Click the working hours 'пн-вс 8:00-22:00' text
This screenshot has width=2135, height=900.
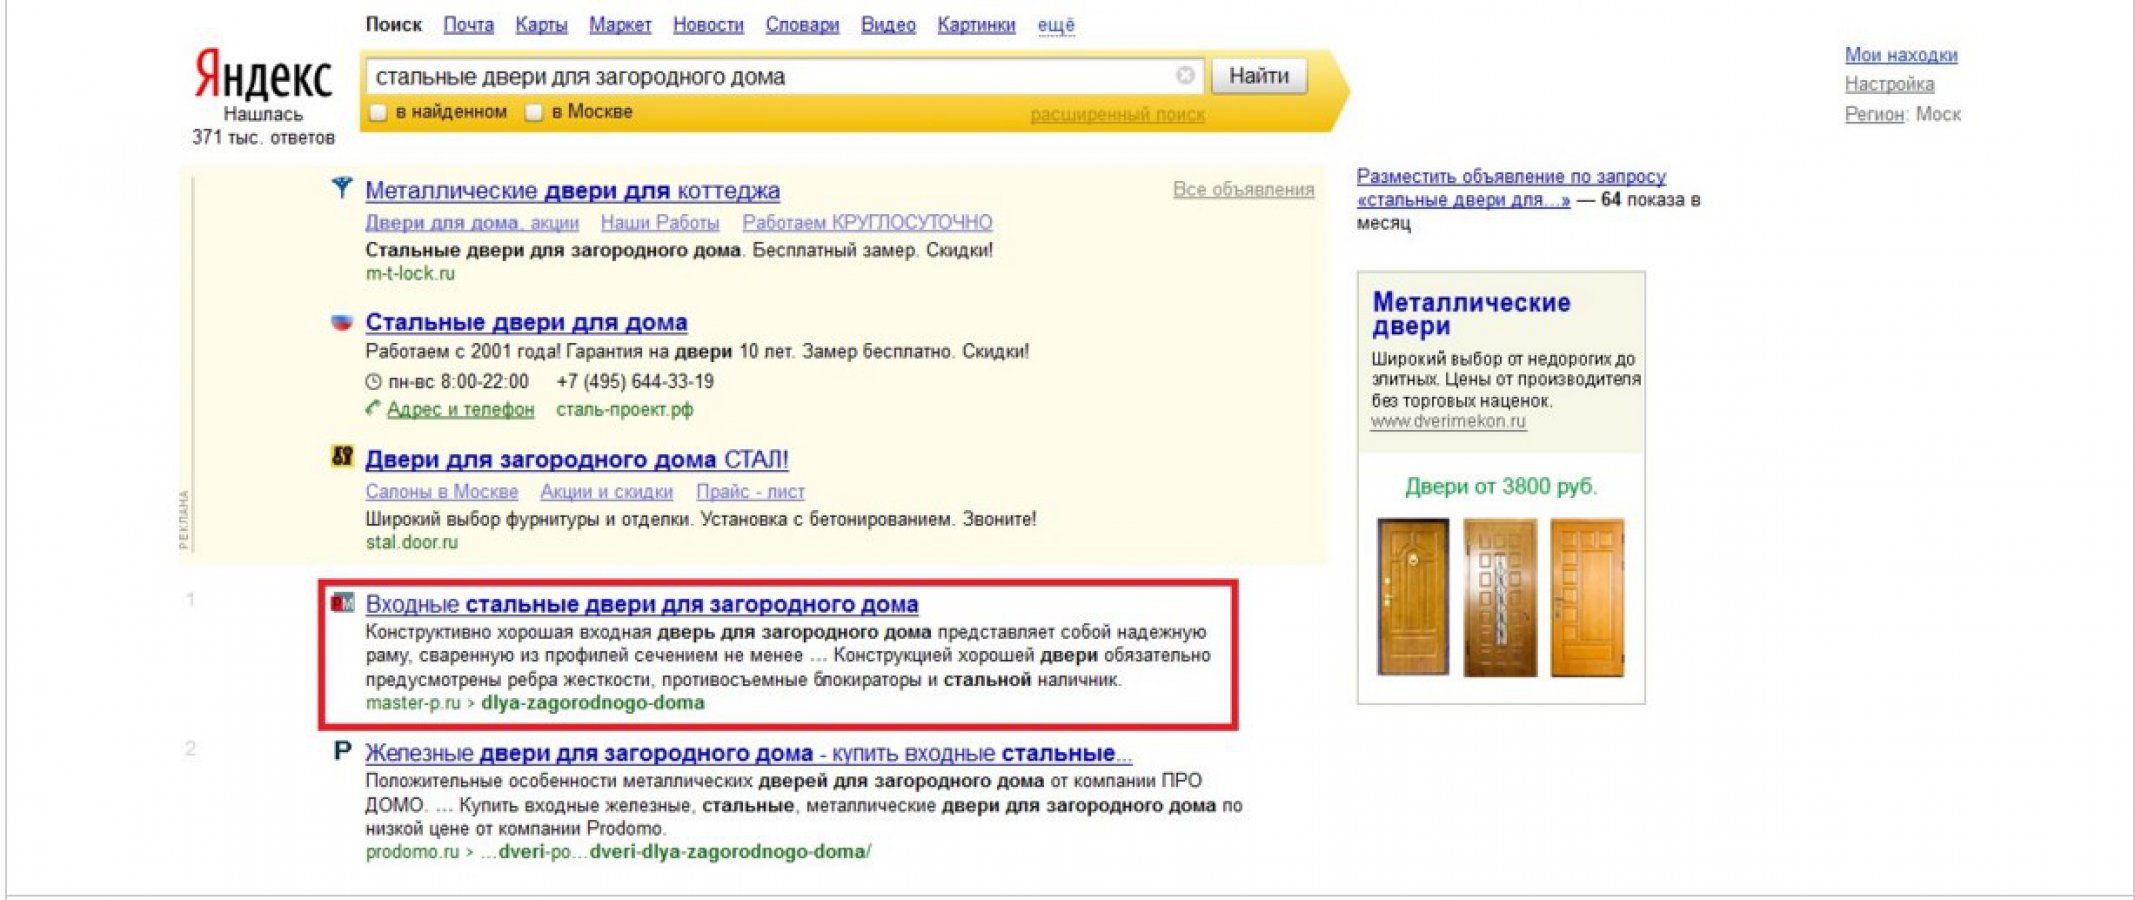[x=458, y=381]
